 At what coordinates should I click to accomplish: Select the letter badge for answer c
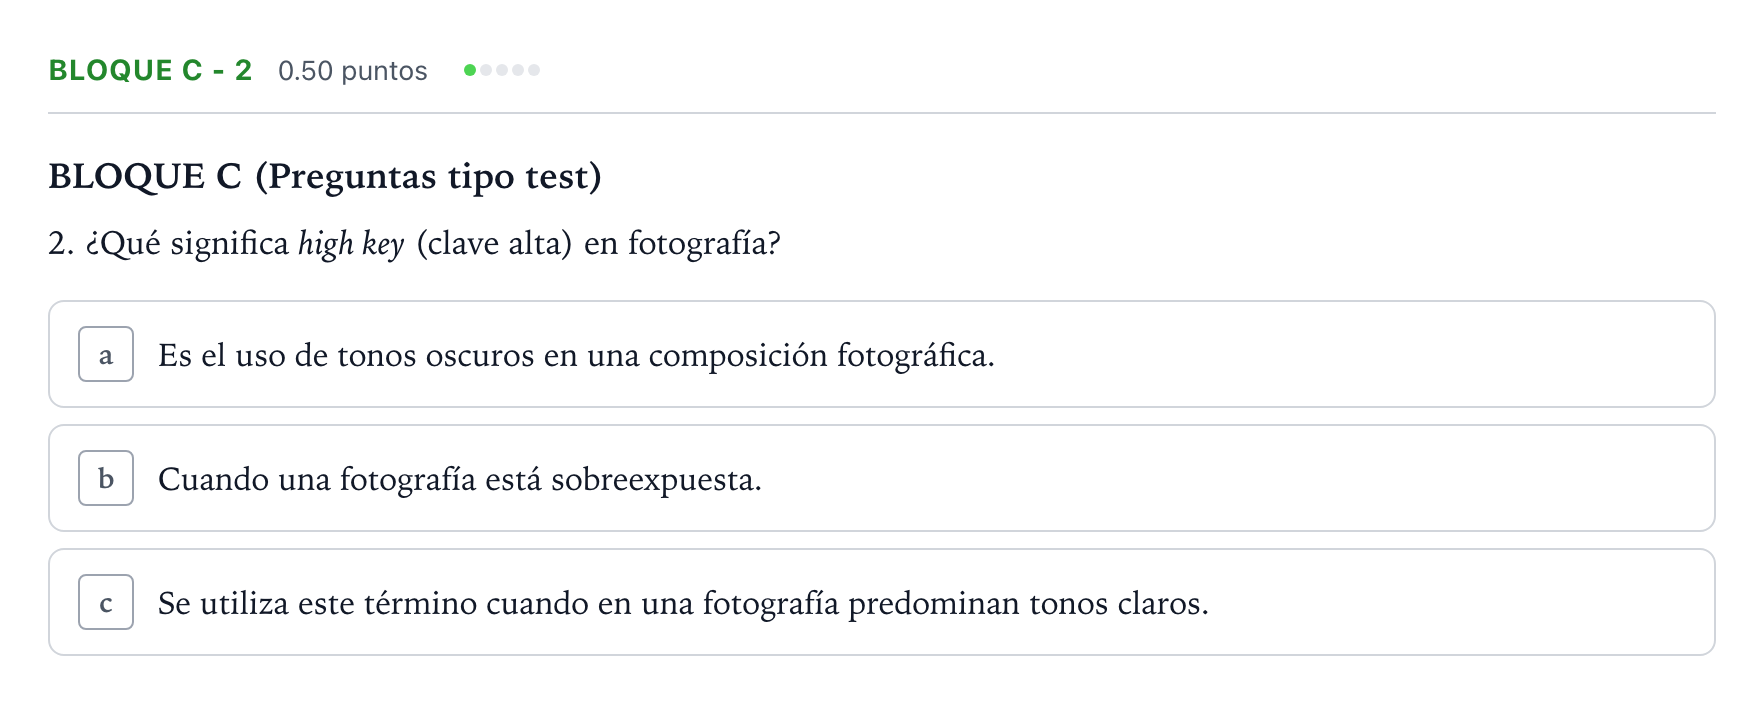(x=106, y=602)
